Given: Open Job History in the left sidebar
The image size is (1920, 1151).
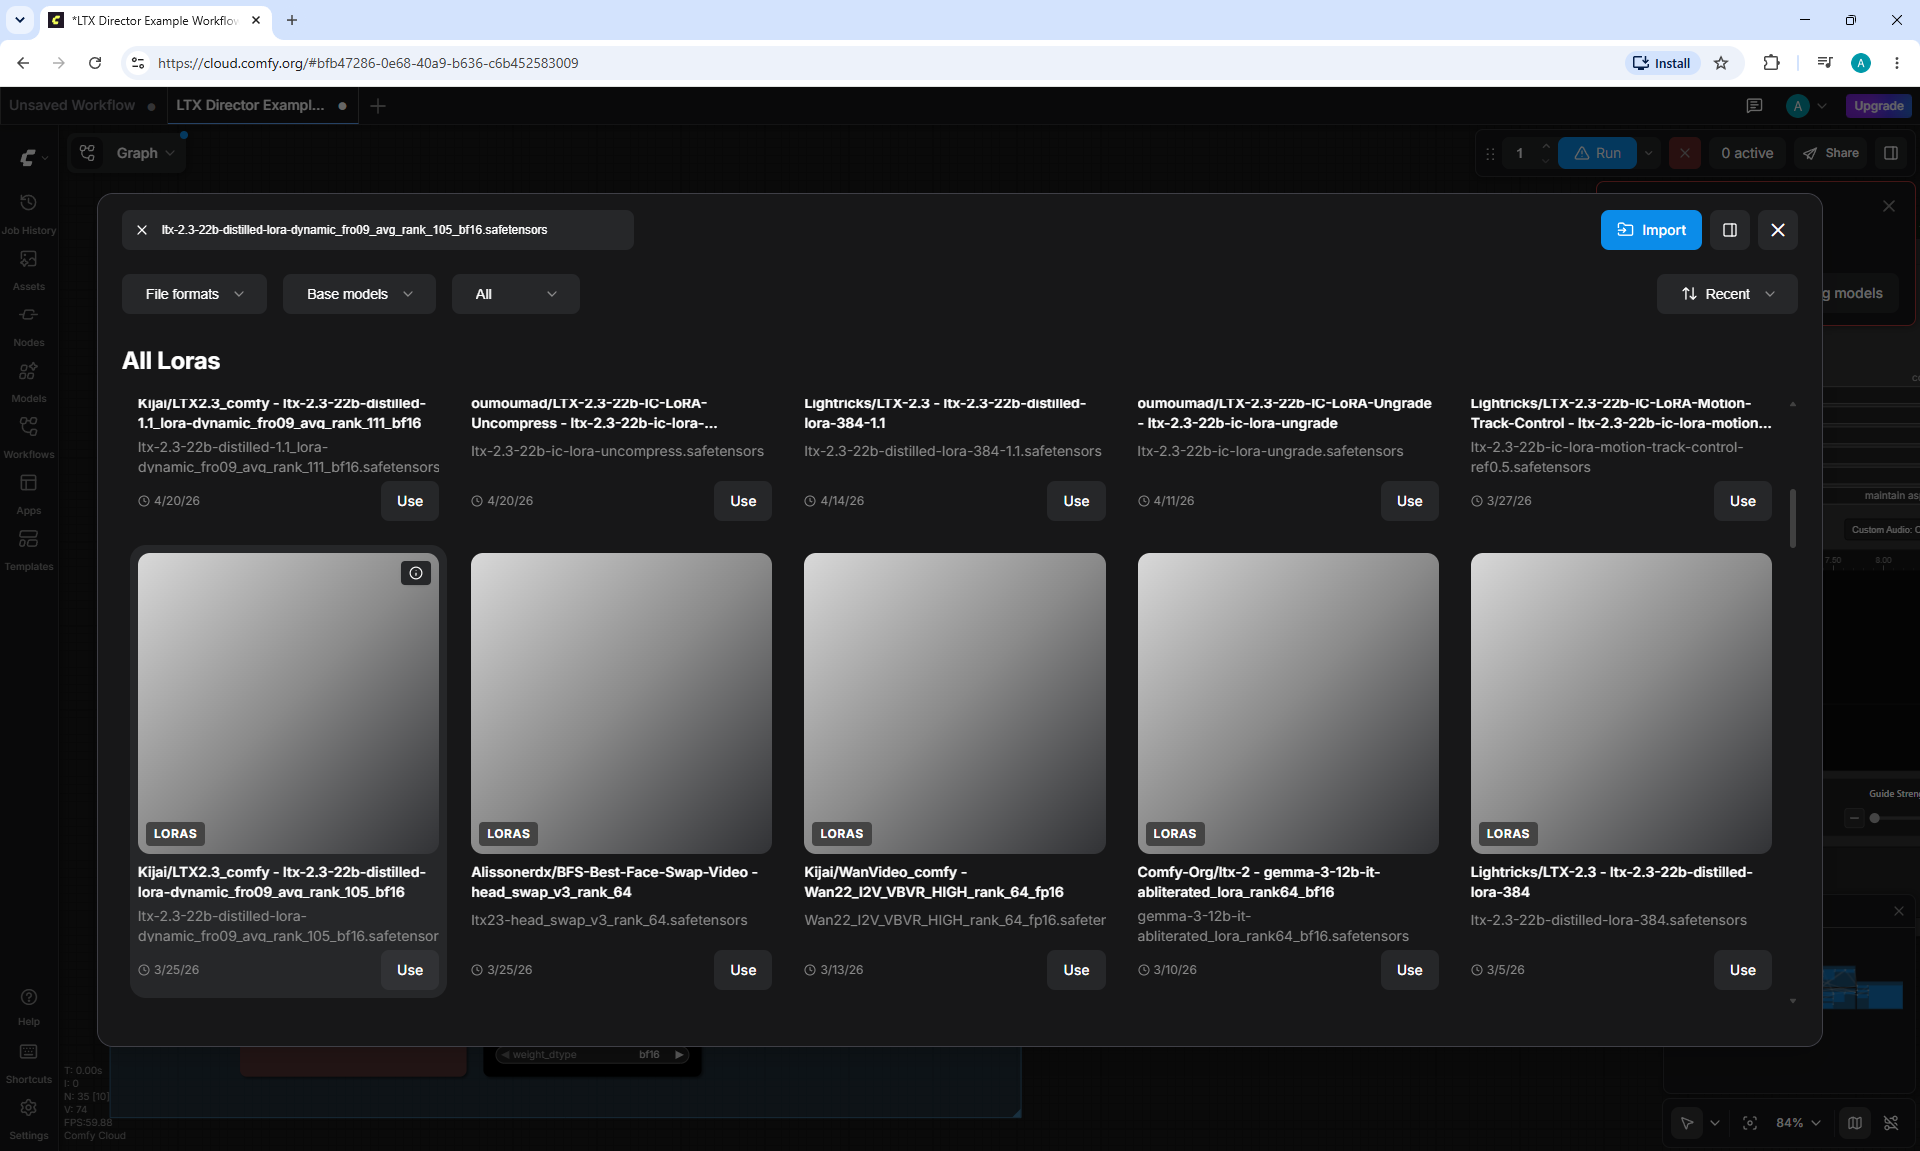Looking at the screenshot, I should 28,212.
